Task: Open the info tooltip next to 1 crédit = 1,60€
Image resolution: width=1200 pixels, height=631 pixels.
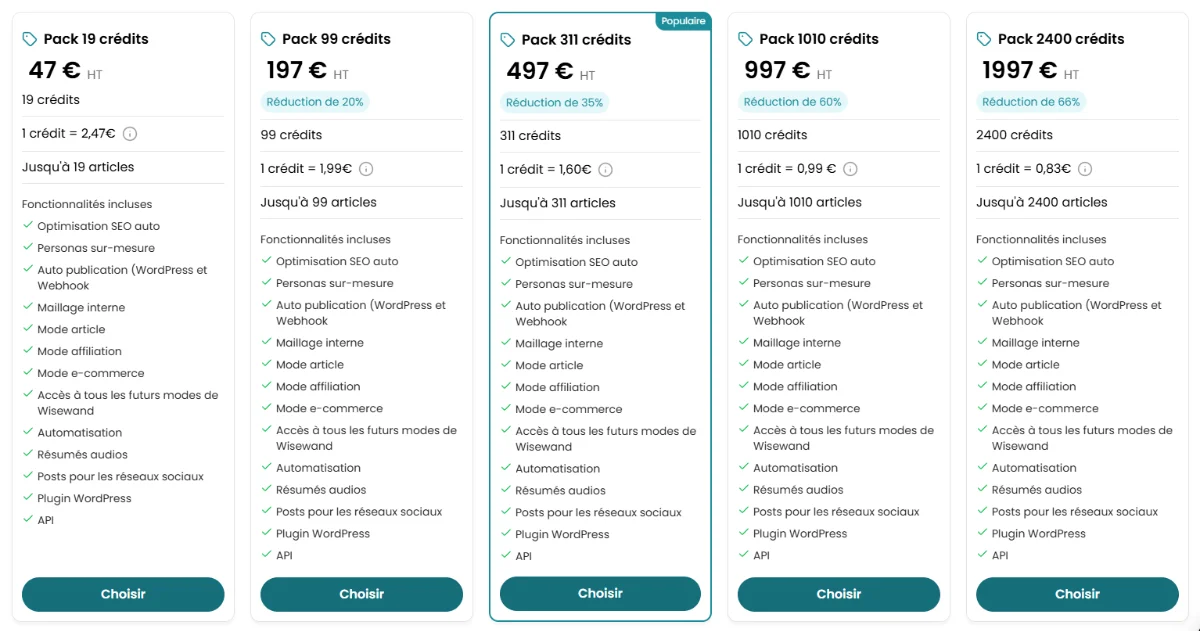Action: coord(604,169)
